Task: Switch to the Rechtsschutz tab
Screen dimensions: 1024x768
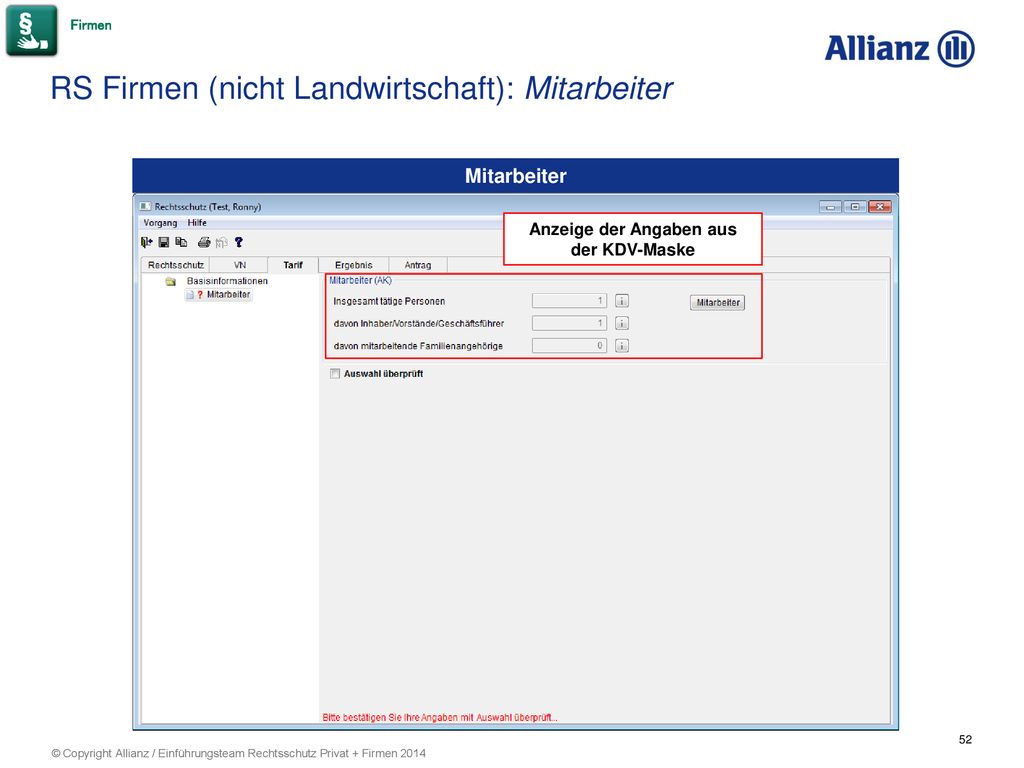Action: (x=176, y=265)
